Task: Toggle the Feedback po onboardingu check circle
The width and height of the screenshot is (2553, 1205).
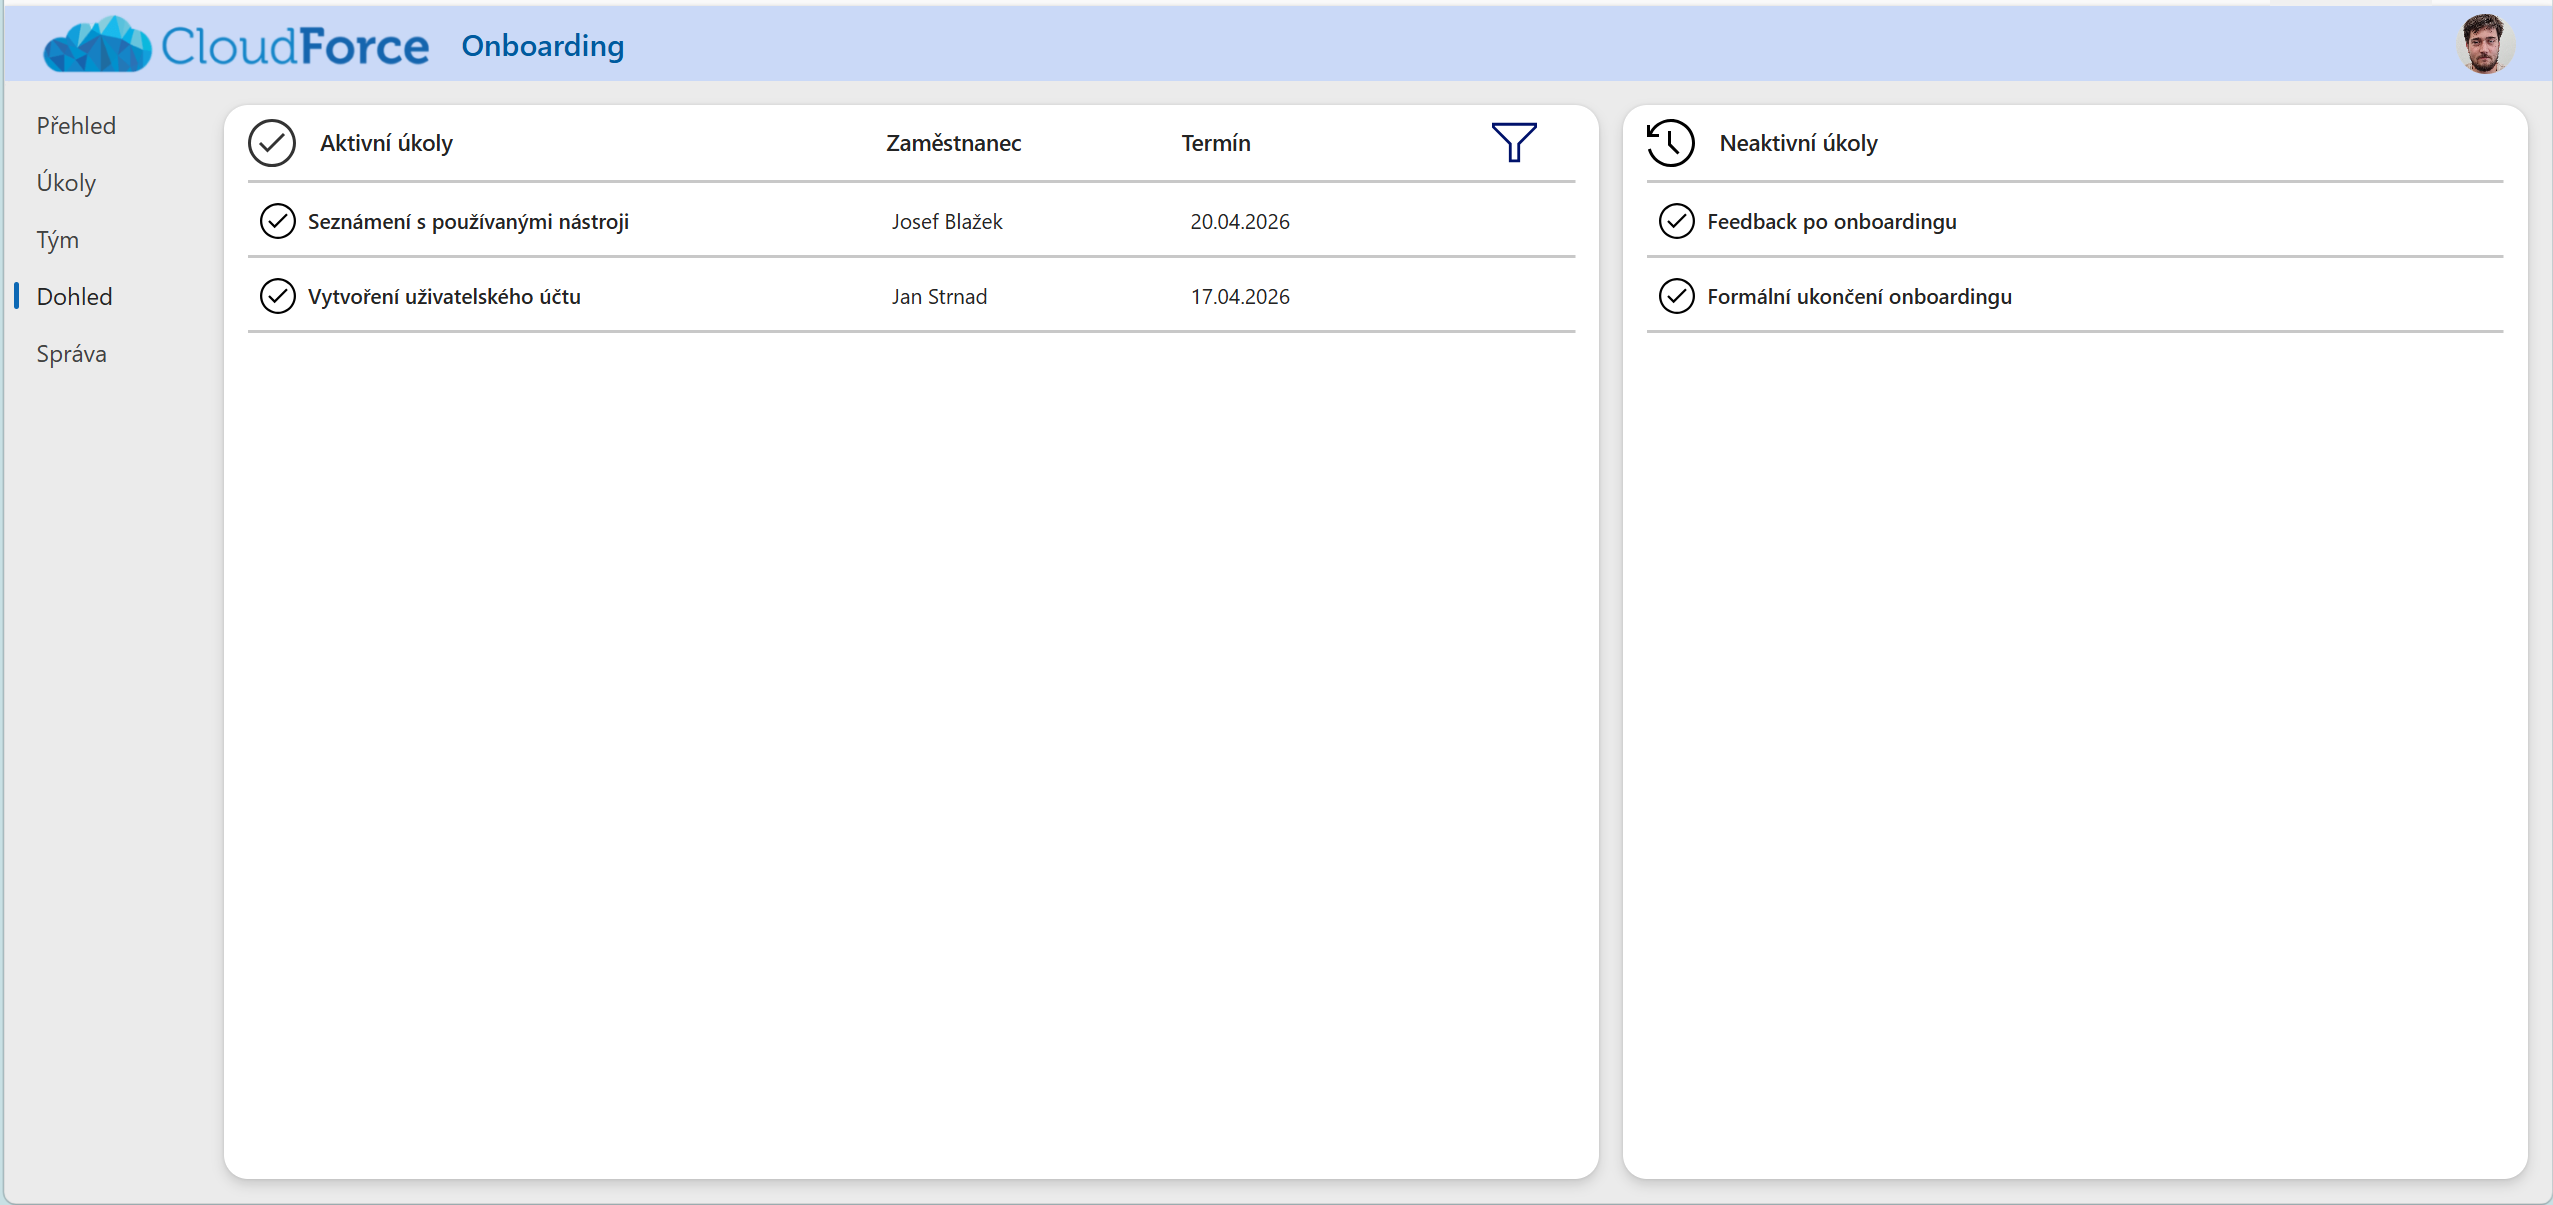Action: 1676,221
